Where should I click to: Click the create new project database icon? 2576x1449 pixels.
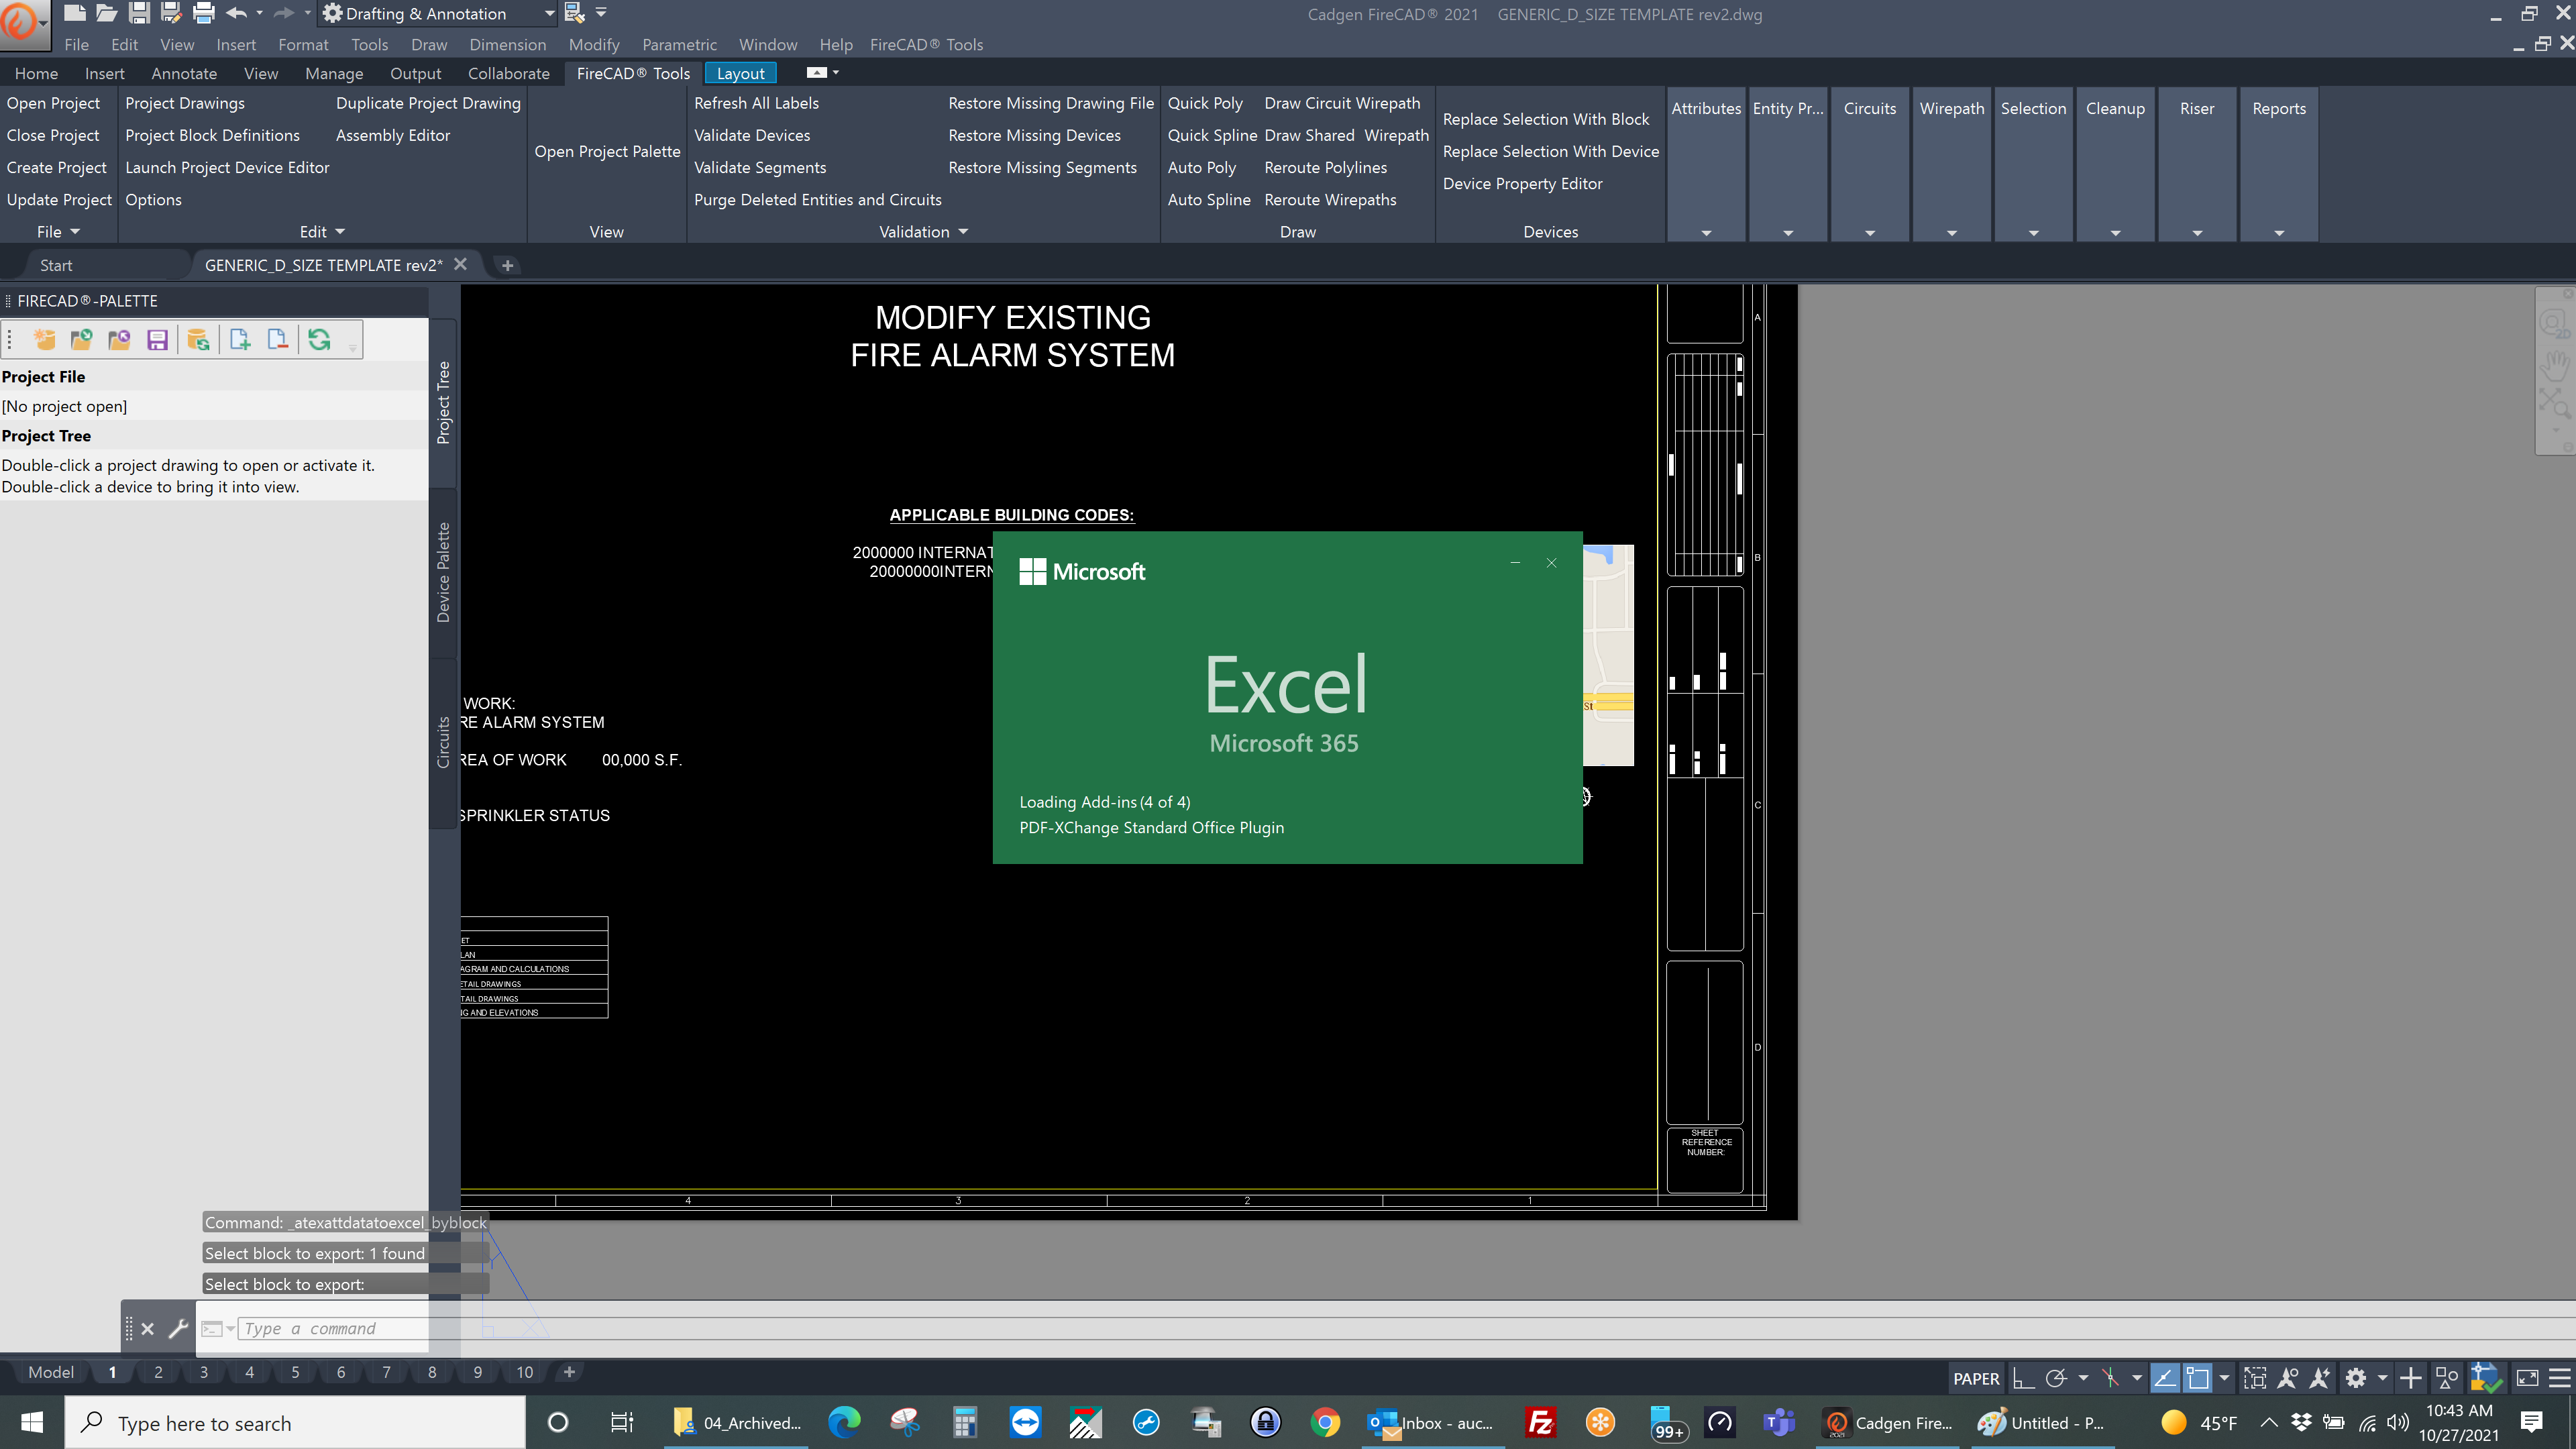point(44,340)
